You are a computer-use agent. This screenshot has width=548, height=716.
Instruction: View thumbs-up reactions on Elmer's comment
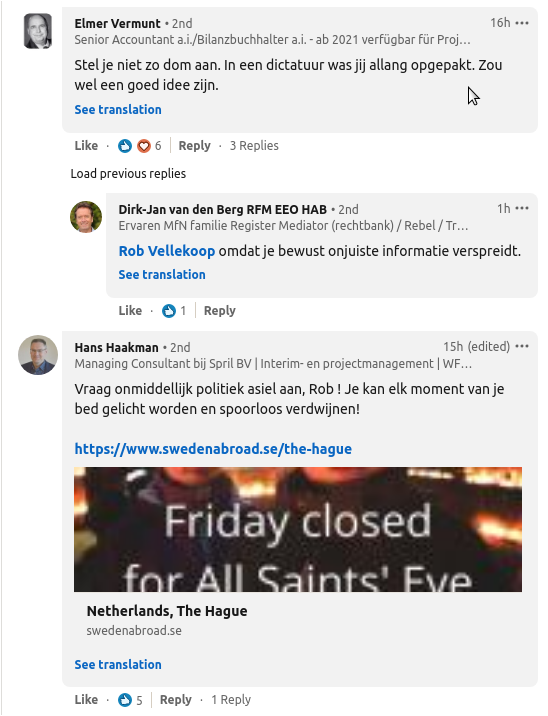tap(125, 146)
